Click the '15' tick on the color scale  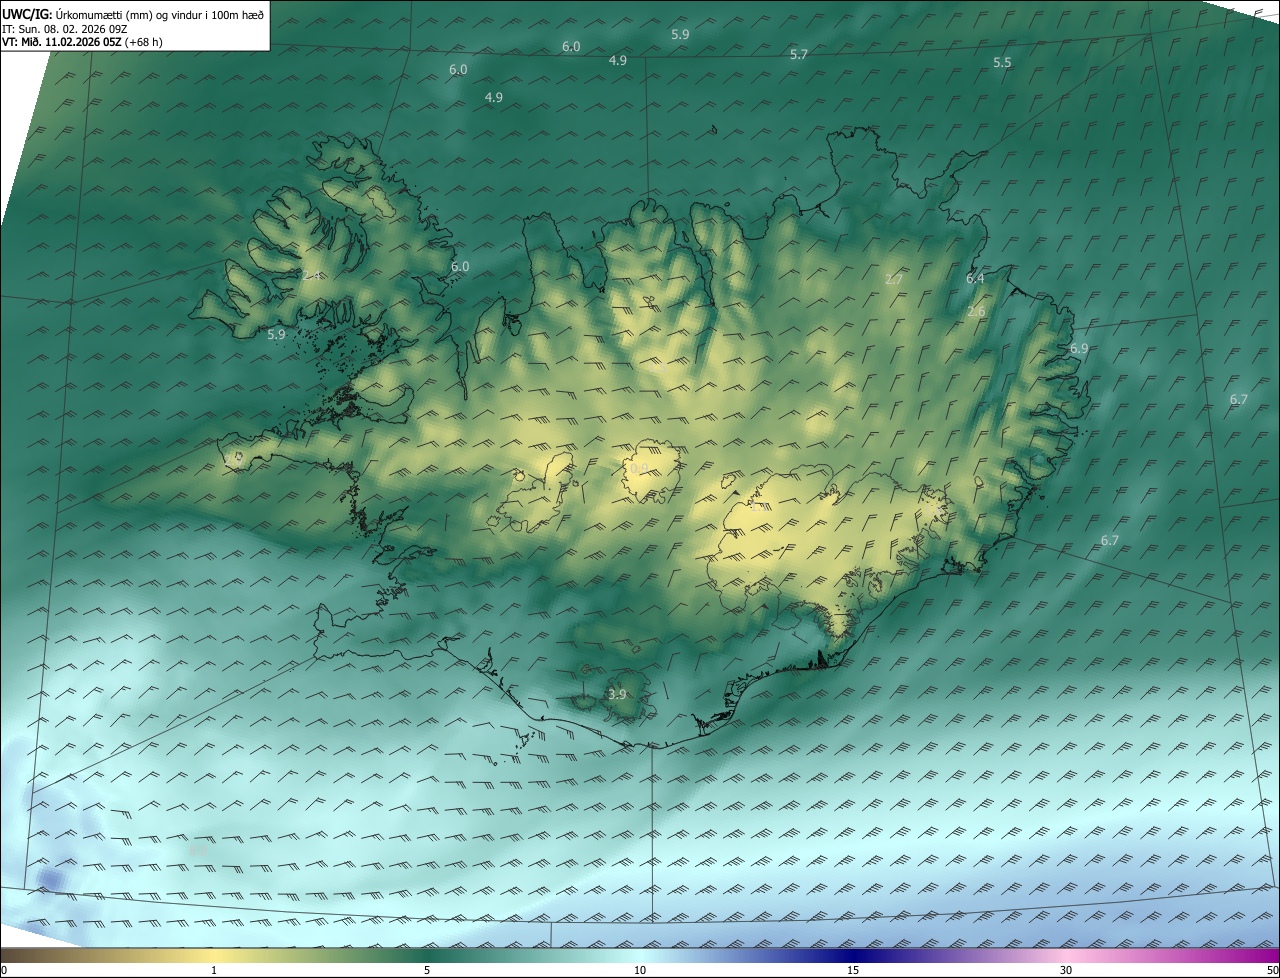click(x=853, y=970)
